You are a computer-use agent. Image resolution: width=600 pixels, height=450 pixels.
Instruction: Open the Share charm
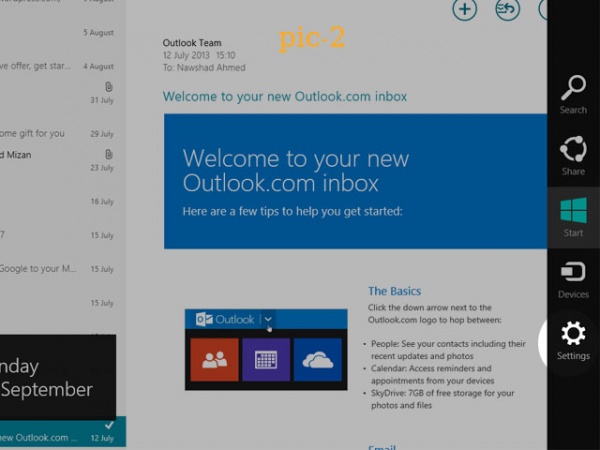573,155
